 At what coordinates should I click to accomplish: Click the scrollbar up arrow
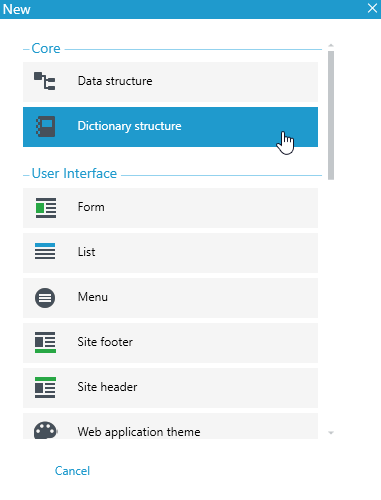click(x=331, y=45)
